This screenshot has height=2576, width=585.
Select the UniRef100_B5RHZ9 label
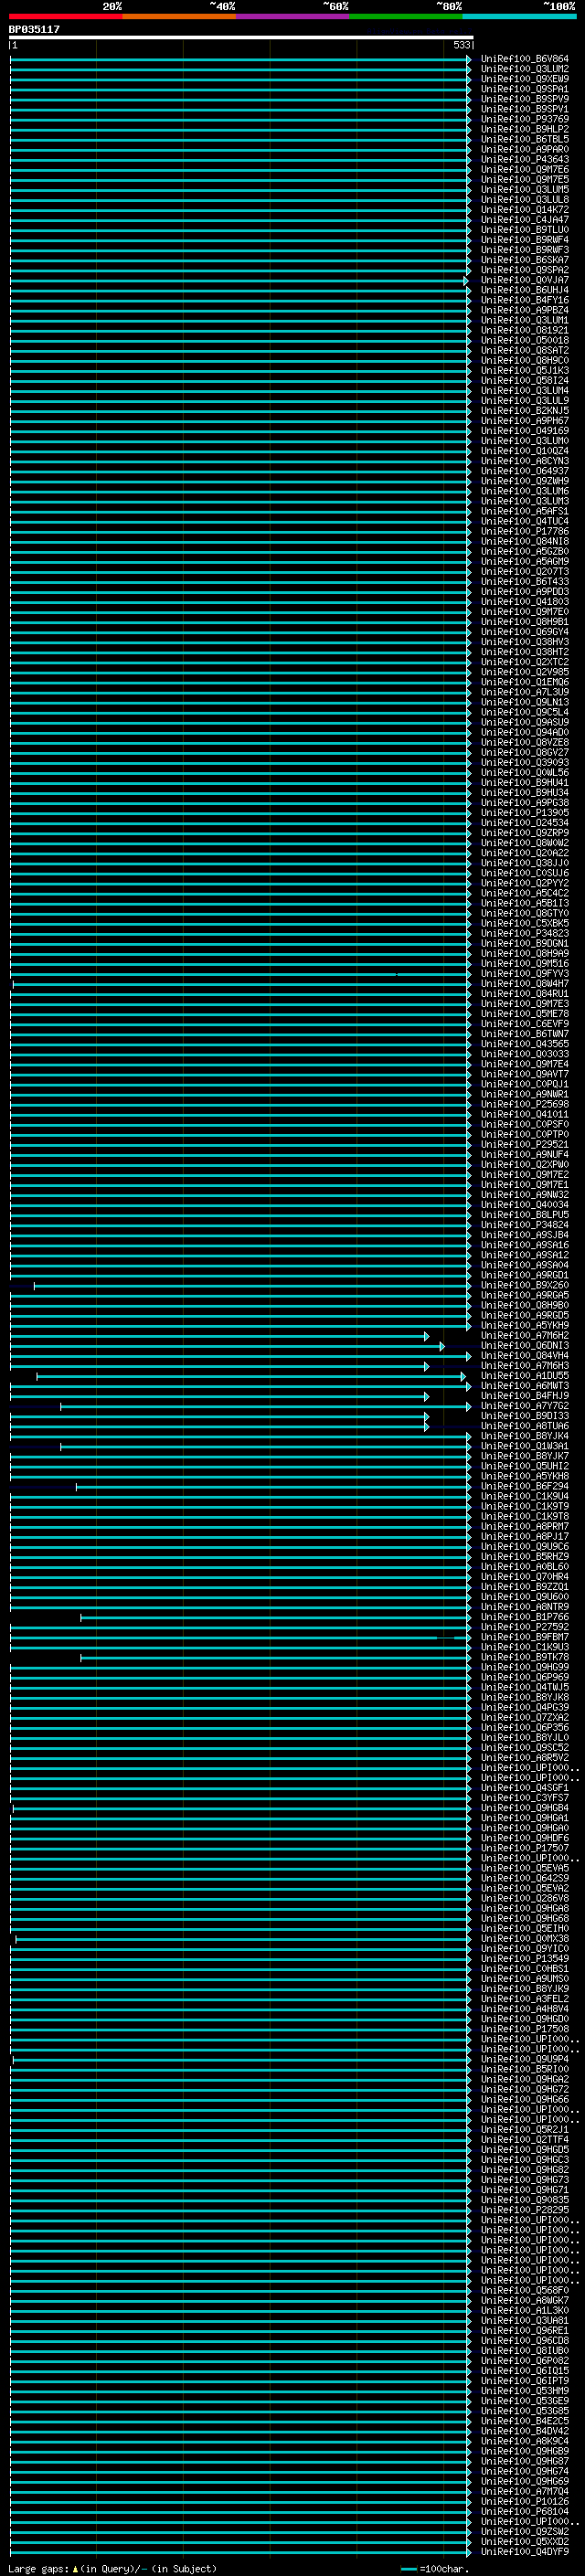[525, 1557]
